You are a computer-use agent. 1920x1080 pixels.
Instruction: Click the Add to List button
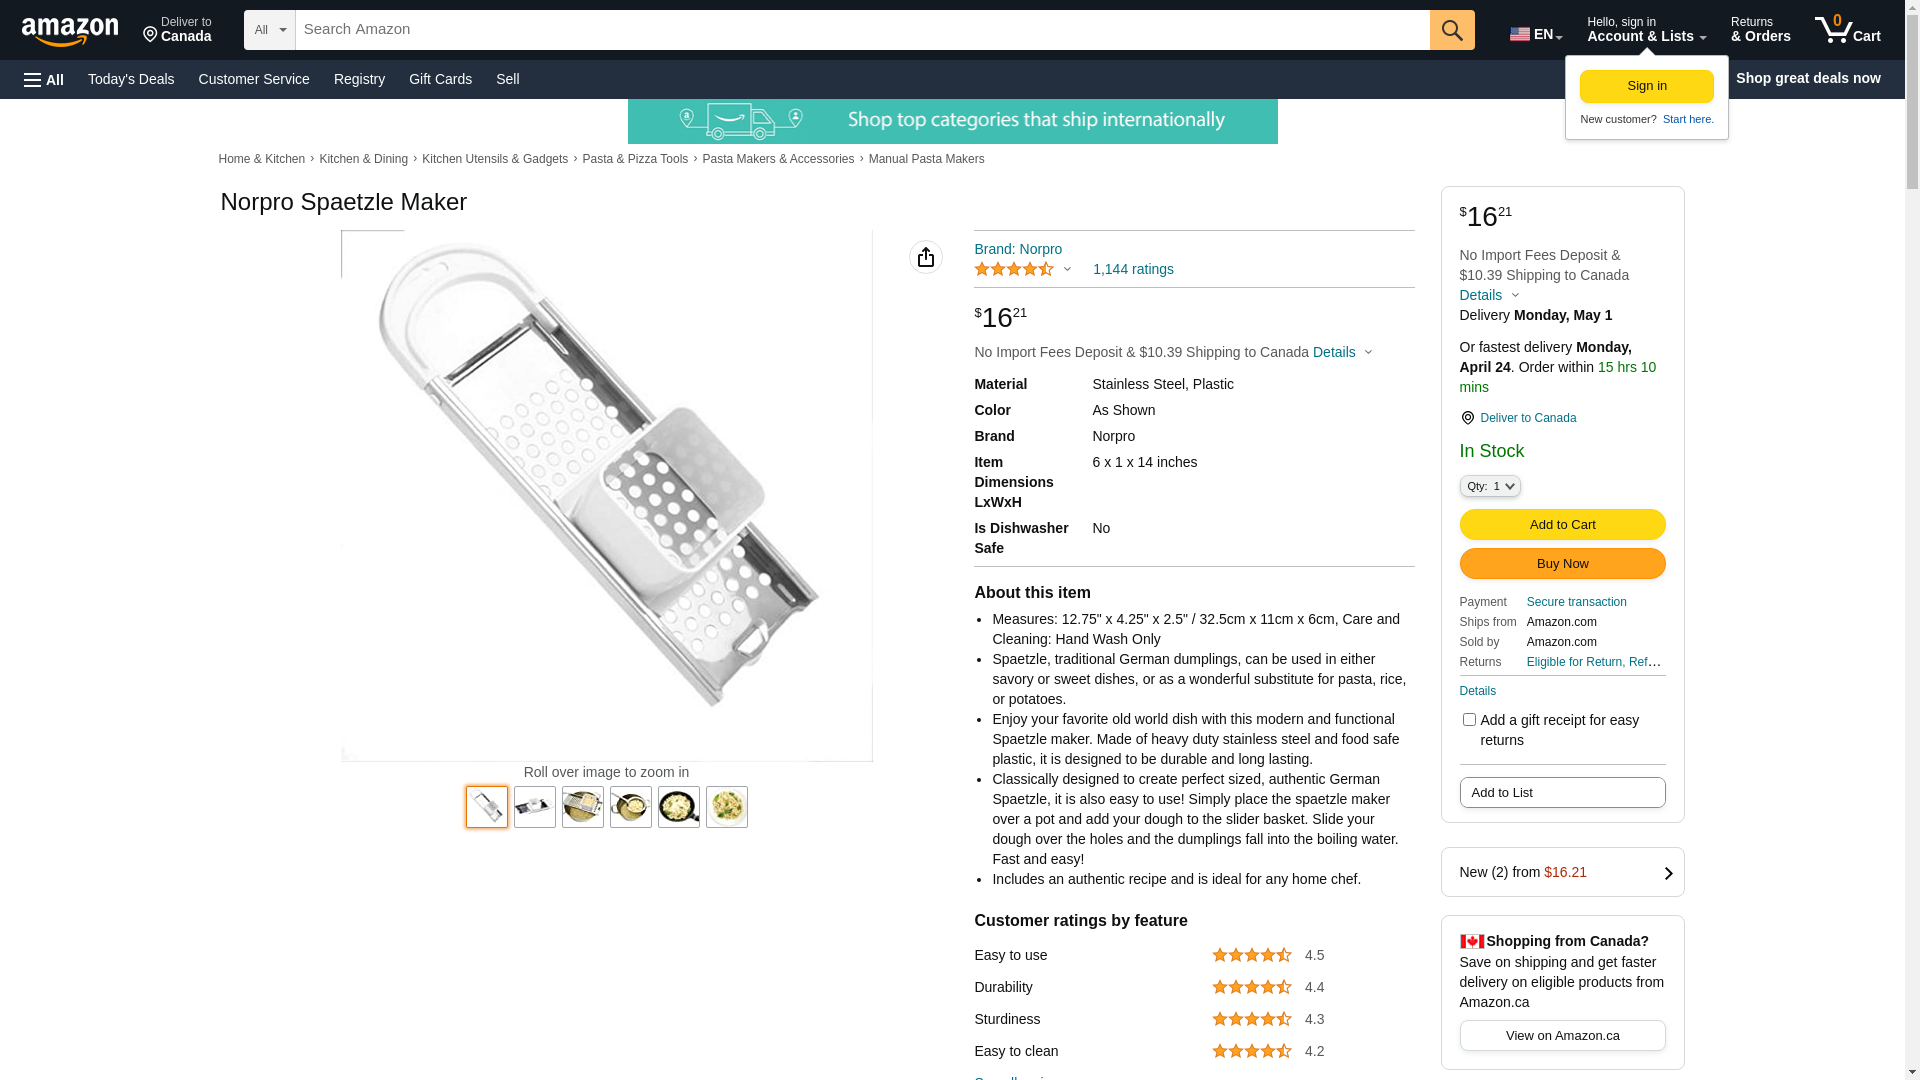[x=1562, y=793]
